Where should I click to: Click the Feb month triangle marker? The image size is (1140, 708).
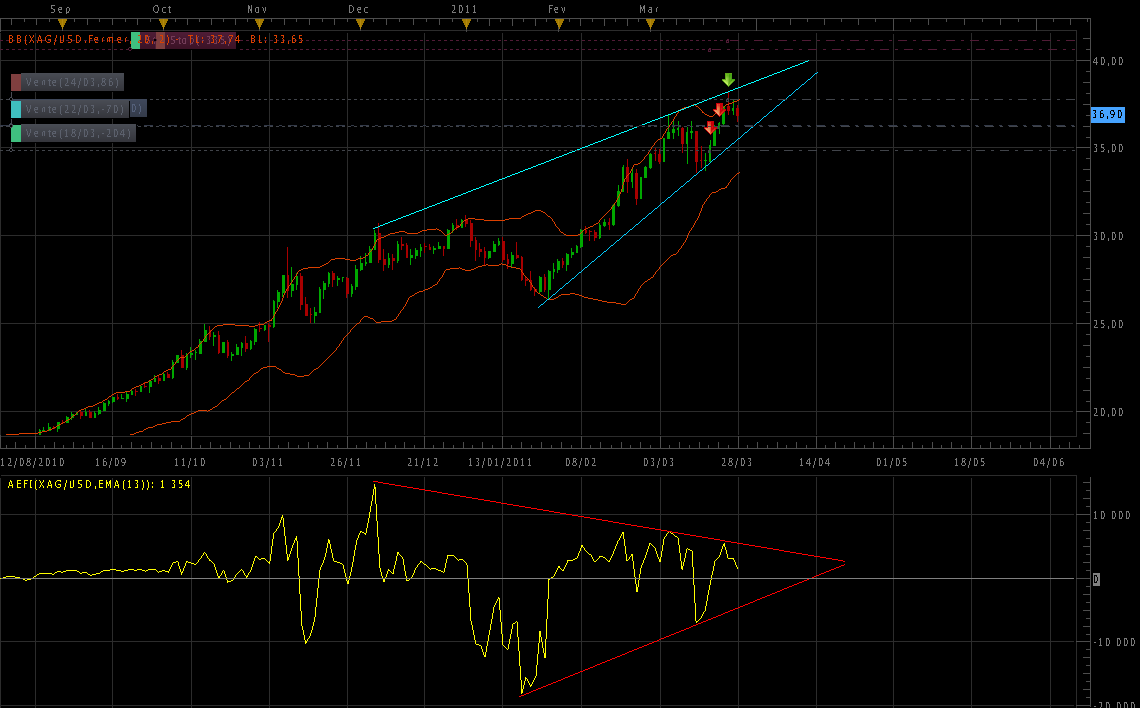click(558, 23)
